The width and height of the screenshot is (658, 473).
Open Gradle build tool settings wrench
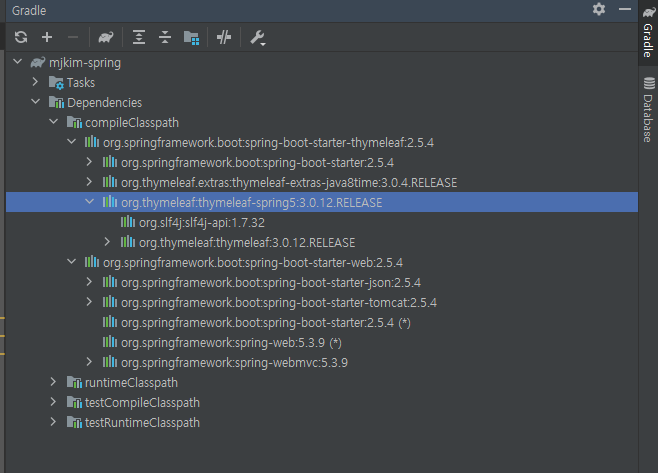pyautogui.click(x=258, y=37)
